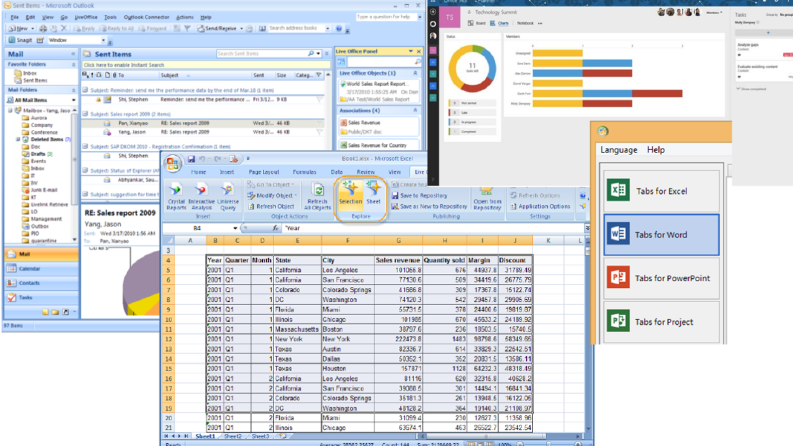Click the Live Office Panel search magnifier
Screen dimensions: 793x446
point(417,62)
